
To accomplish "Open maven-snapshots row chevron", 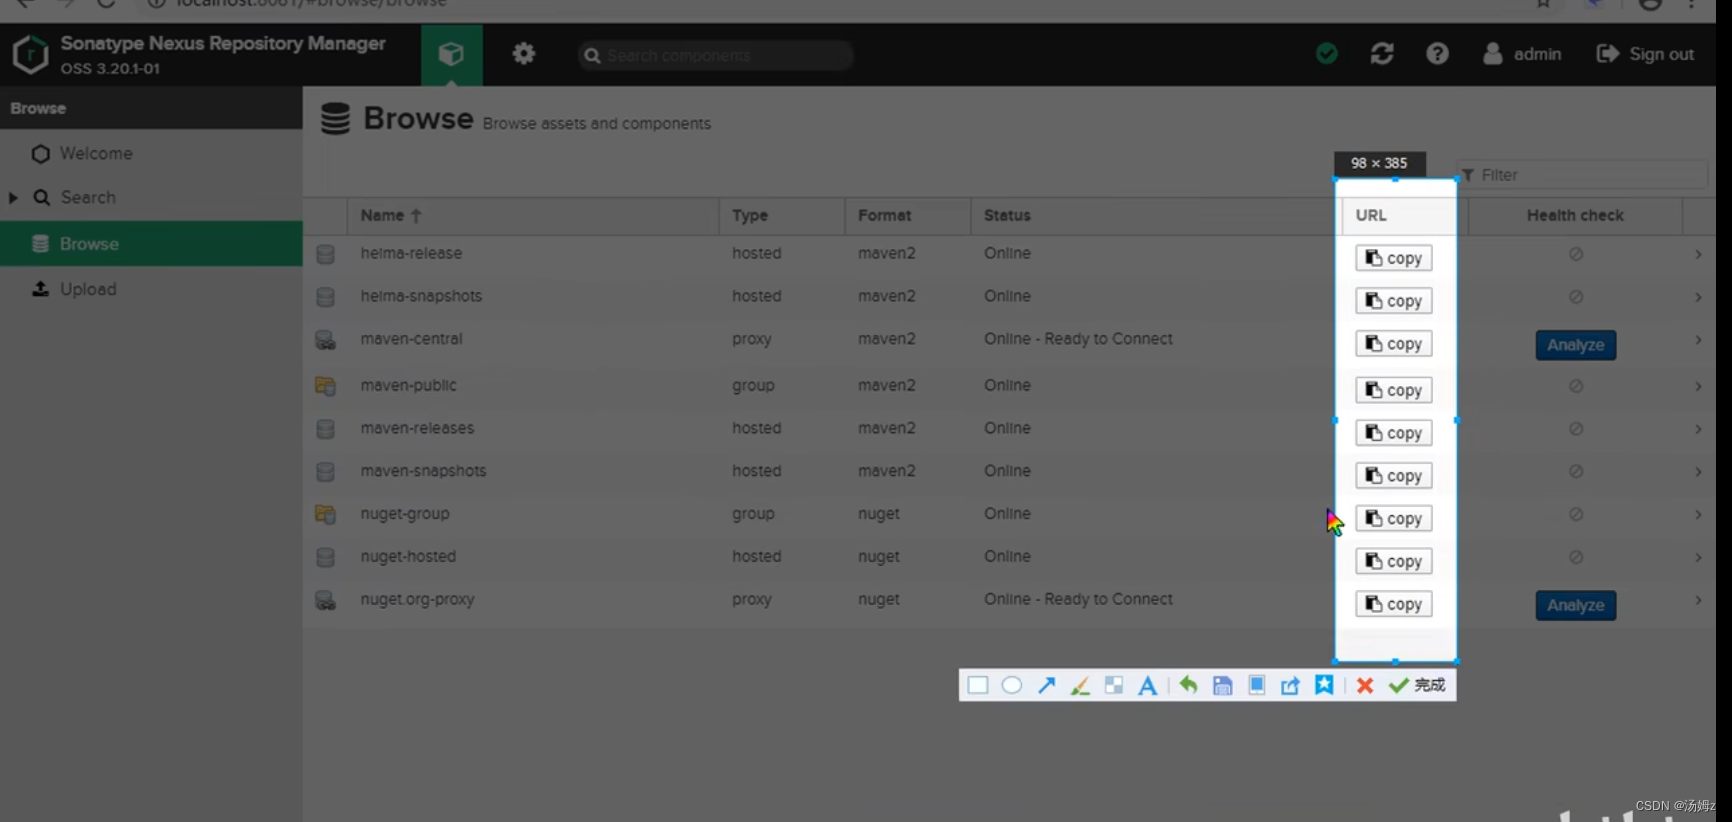I will coord(1698,472).
